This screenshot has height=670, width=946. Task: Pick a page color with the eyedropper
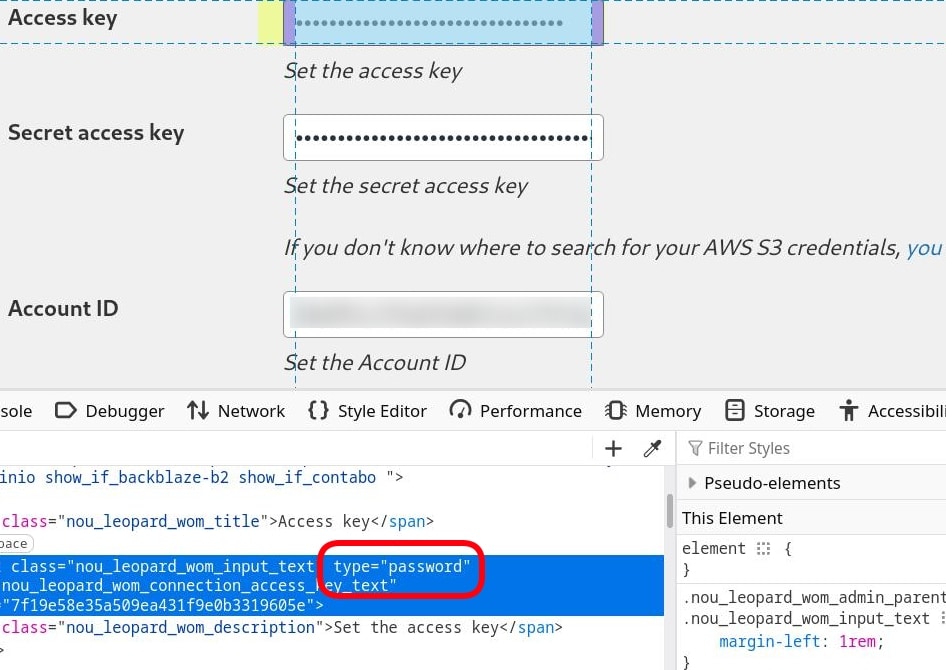point(652,449)
